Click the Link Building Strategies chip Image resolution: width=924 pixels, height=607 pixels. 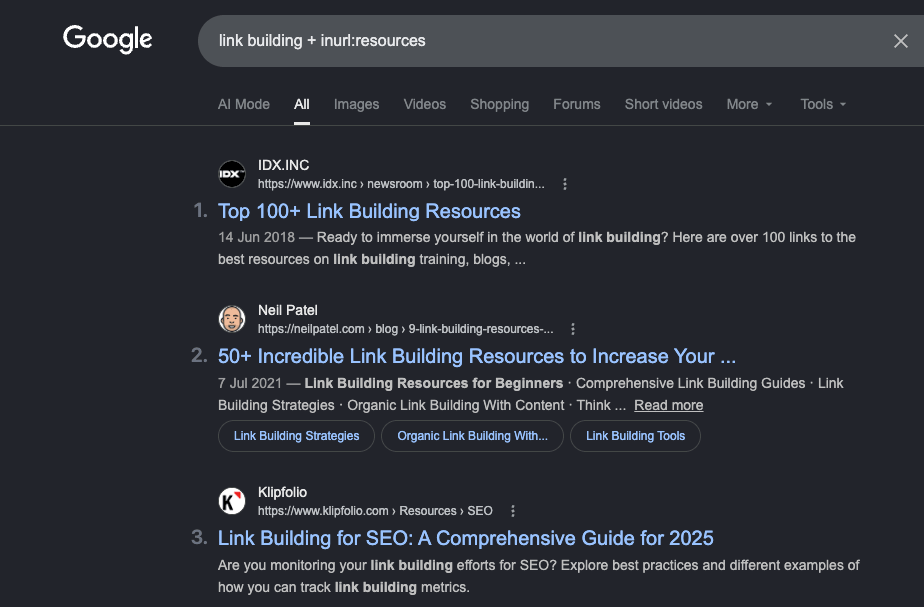pyautogui.click(x=296, y=436)
